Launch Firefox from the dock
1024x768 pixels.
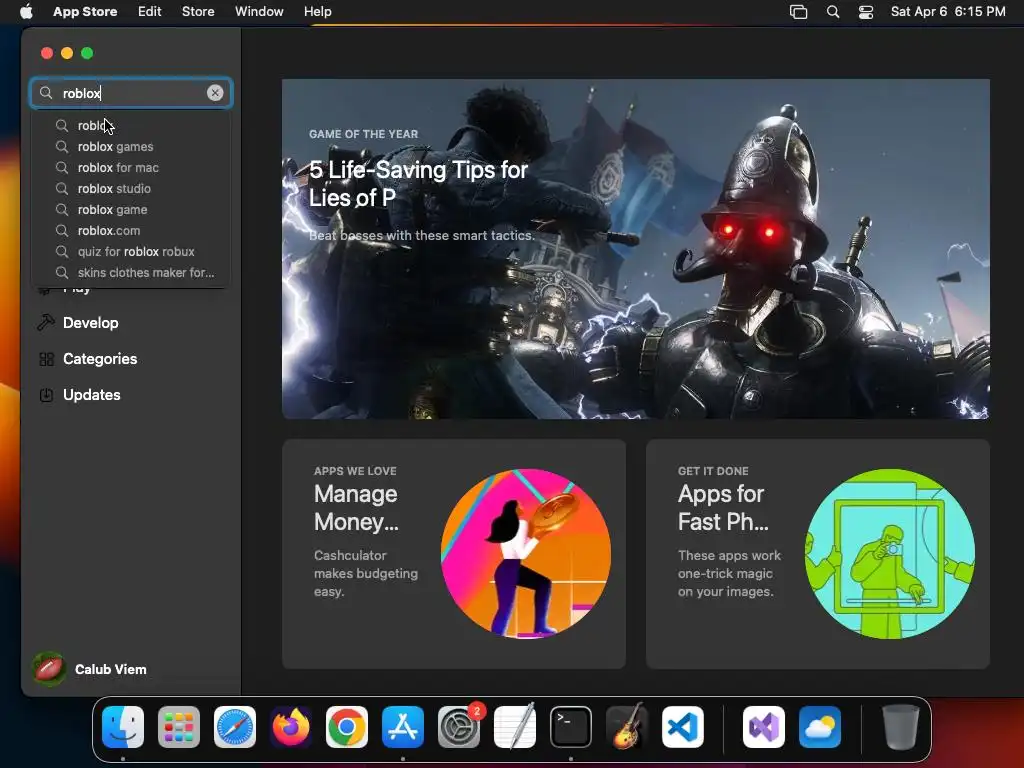click(x=291, y=727)
